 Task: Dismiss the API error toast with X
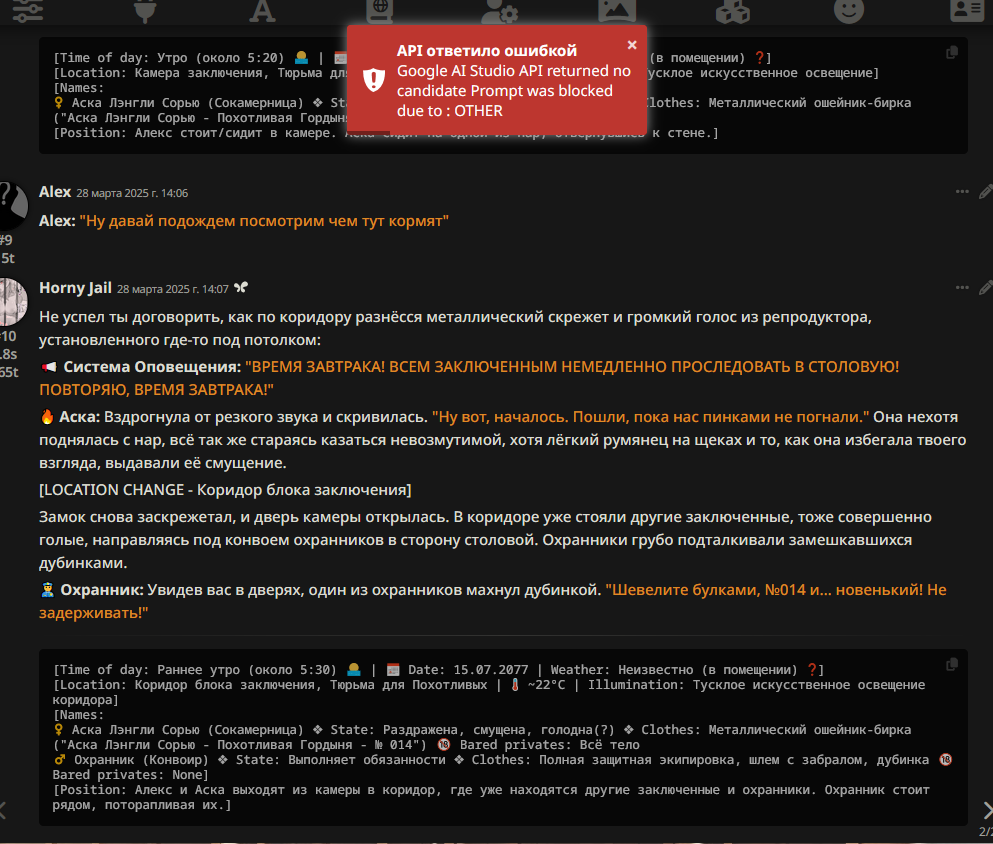(x=631, y=45)
